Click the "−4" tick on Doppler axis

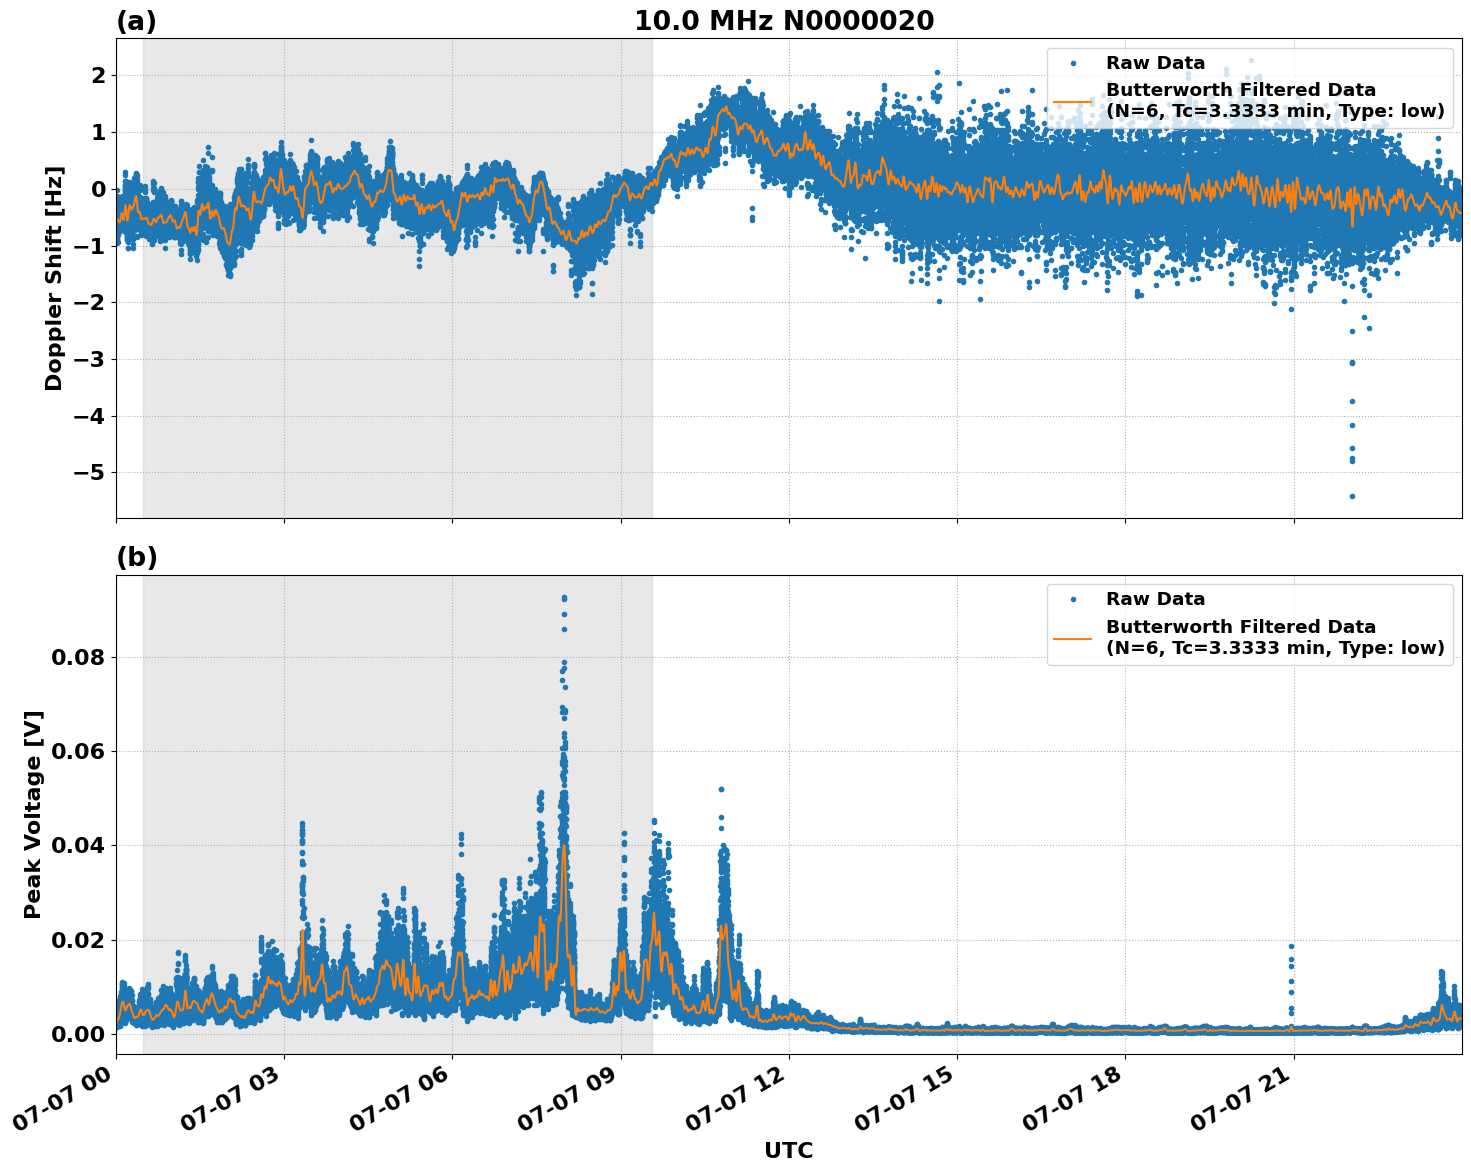coord(92,416)
